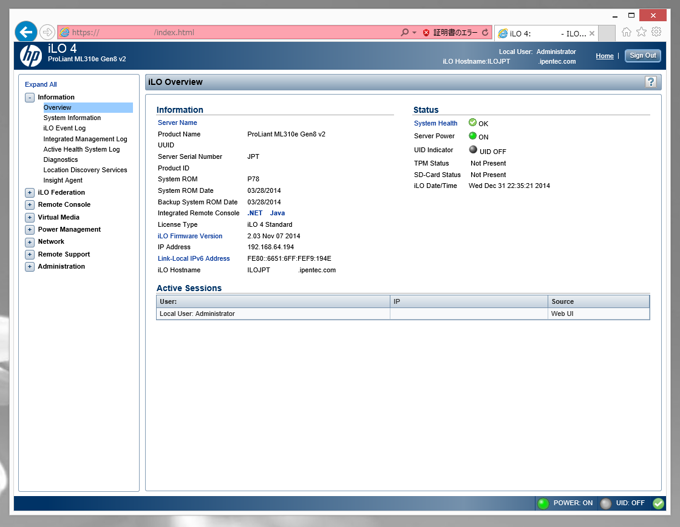This screenshot has width=680, height=527.
Task: Collapse the Information tree node
Action: pyautogui.click(x=29, y=98)
